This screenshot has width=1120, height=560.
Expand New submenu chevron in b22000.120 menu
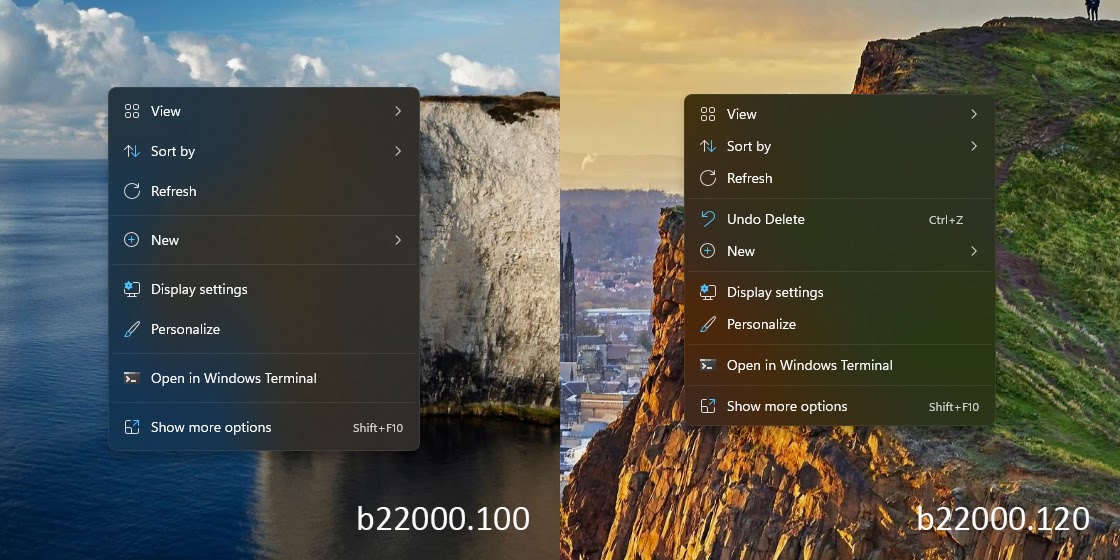(x=974, y=251)
